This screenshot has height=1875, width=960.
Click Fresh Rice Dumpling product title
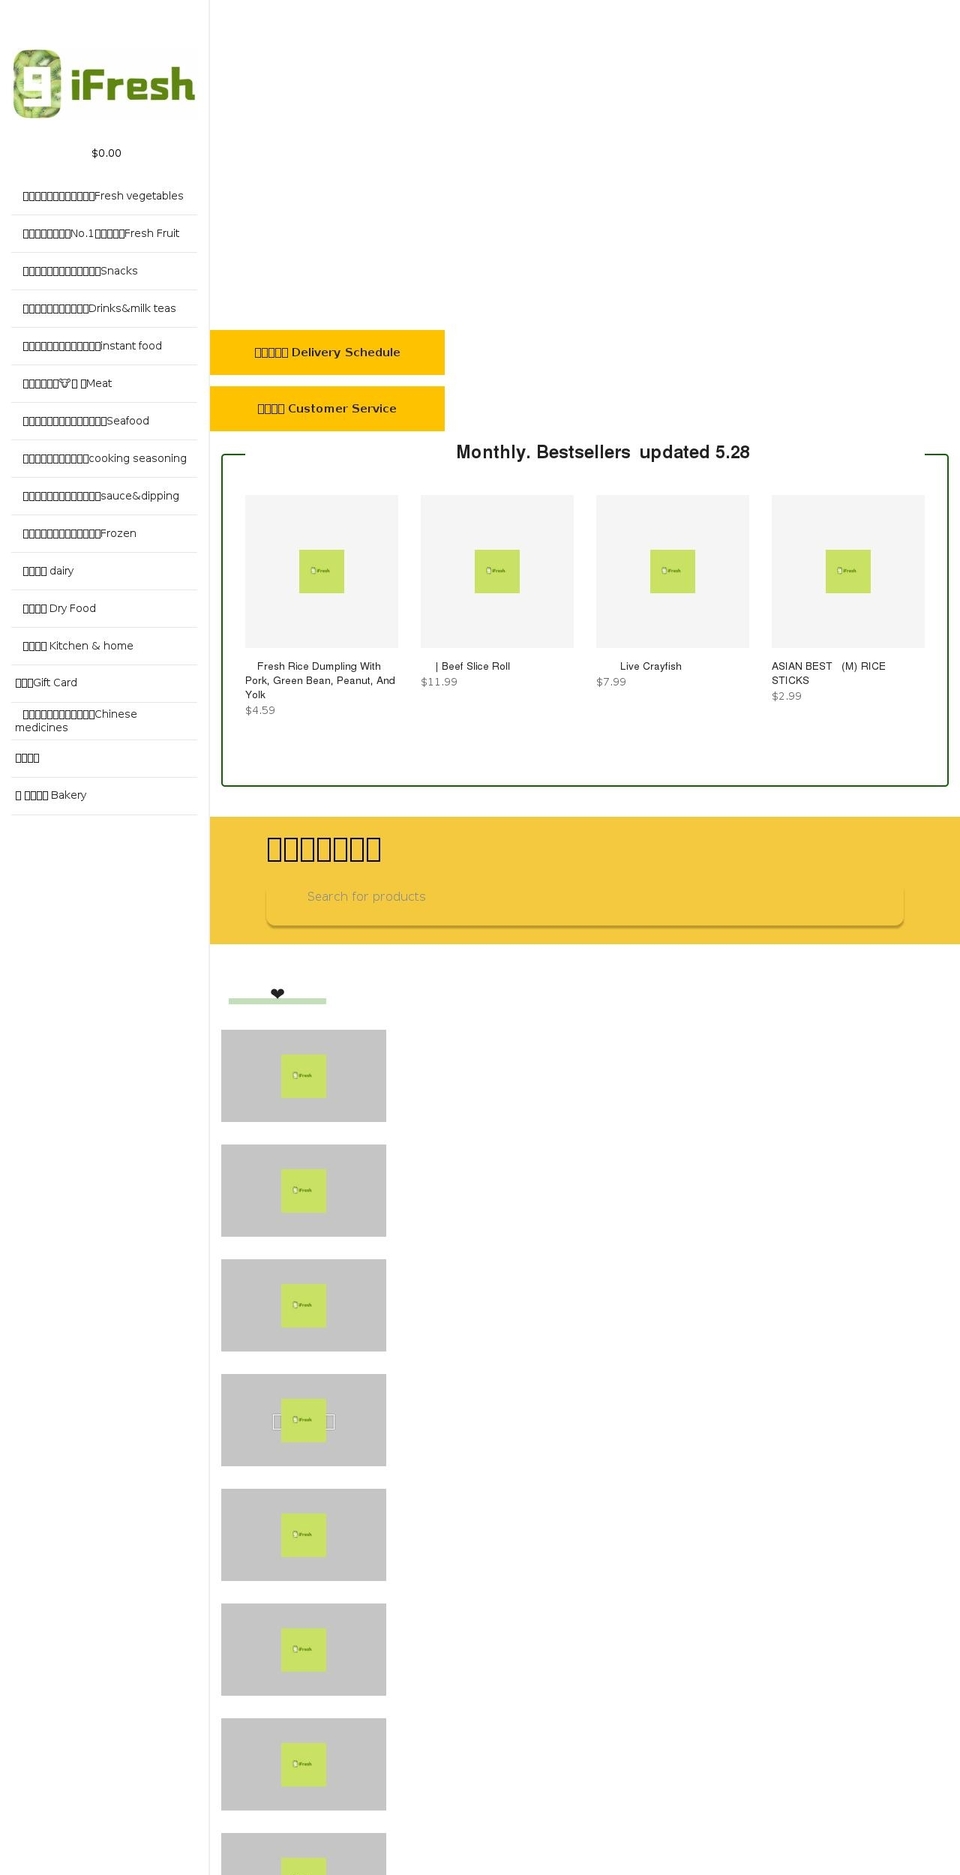pyautogui.click(x=320, y=680)
